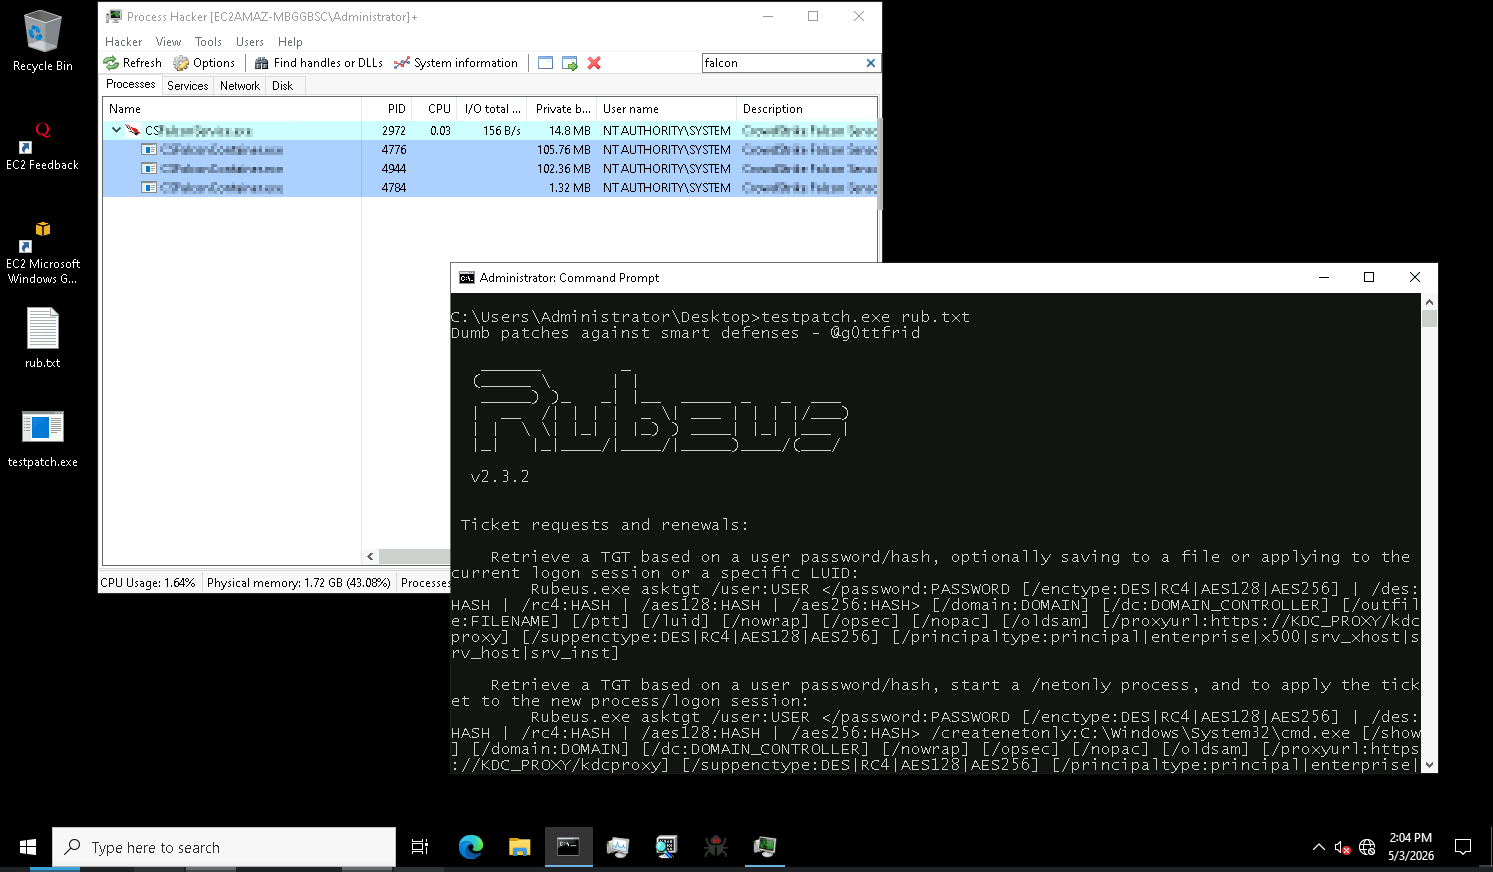Image resolution: width=1493 pixels, height=872 pixels.
Task: Click the Command Prompt scrollbar down arrow
Action: coord(1429,765)
